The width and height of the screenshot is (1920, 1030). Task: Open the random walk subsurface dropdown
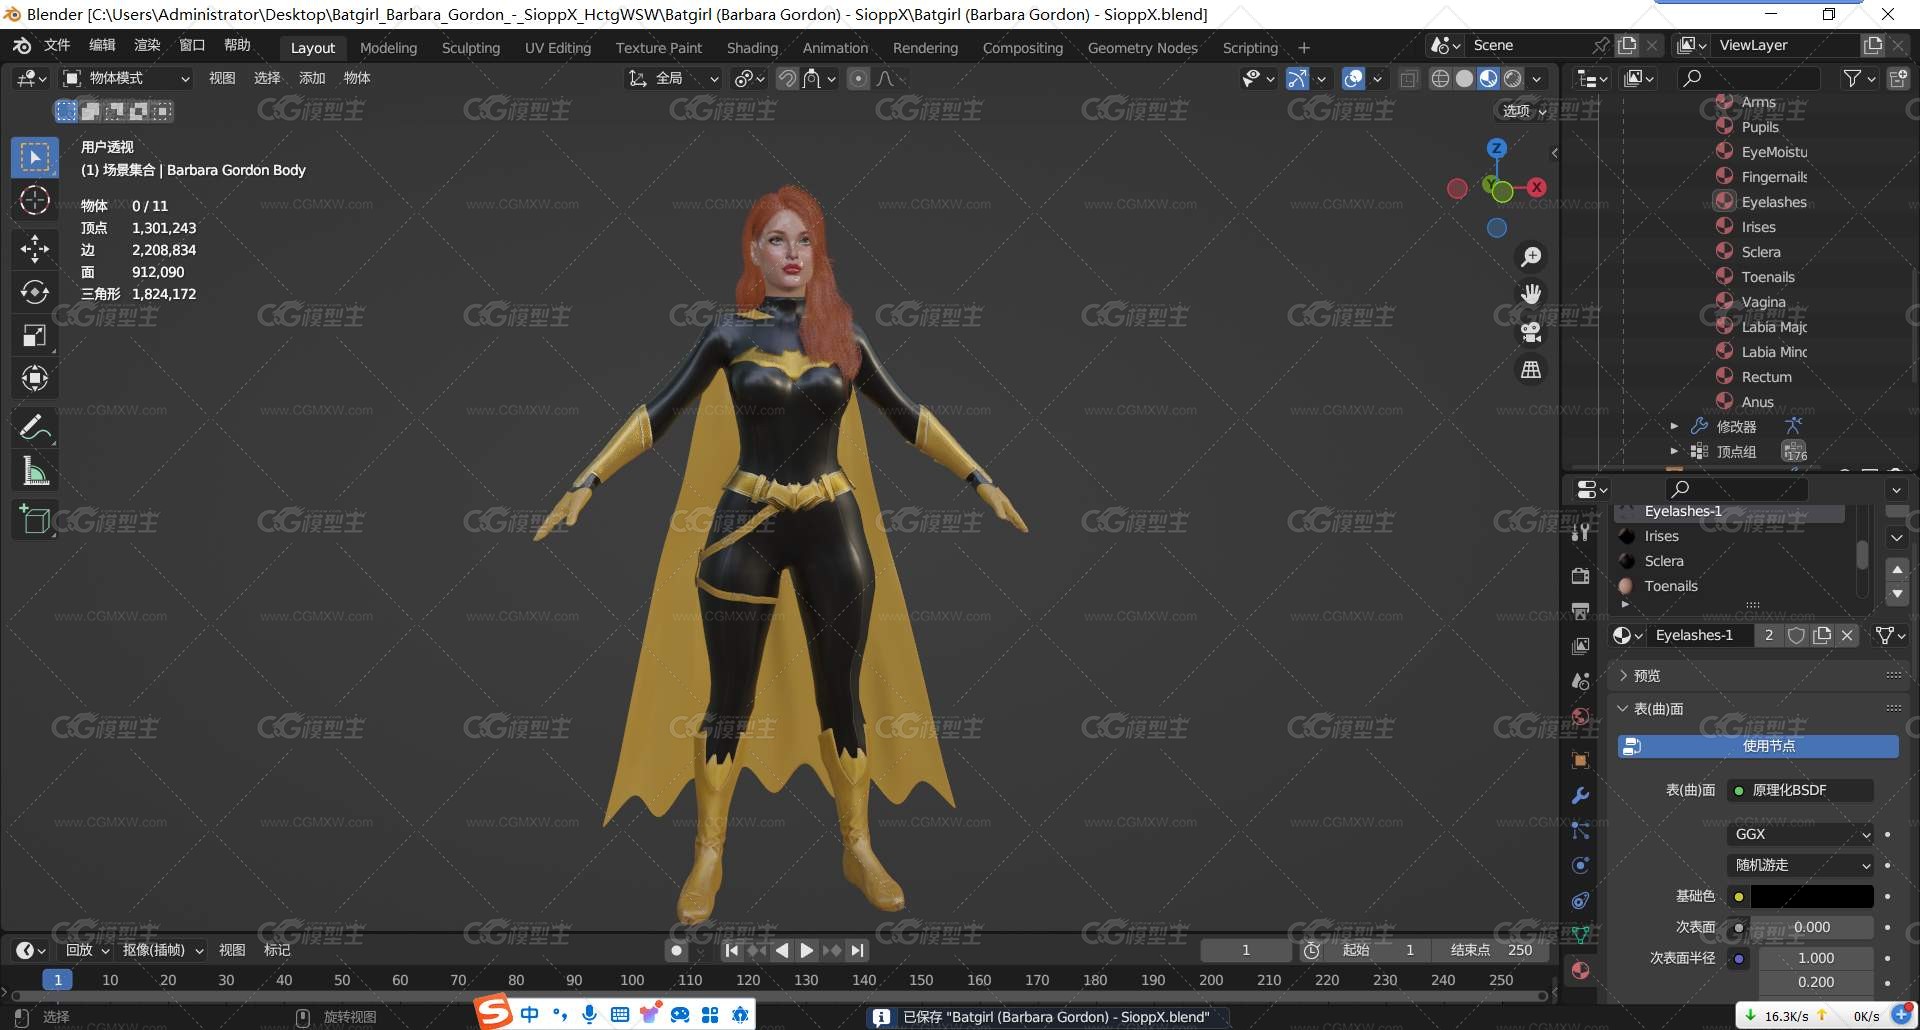(1800, 865)
